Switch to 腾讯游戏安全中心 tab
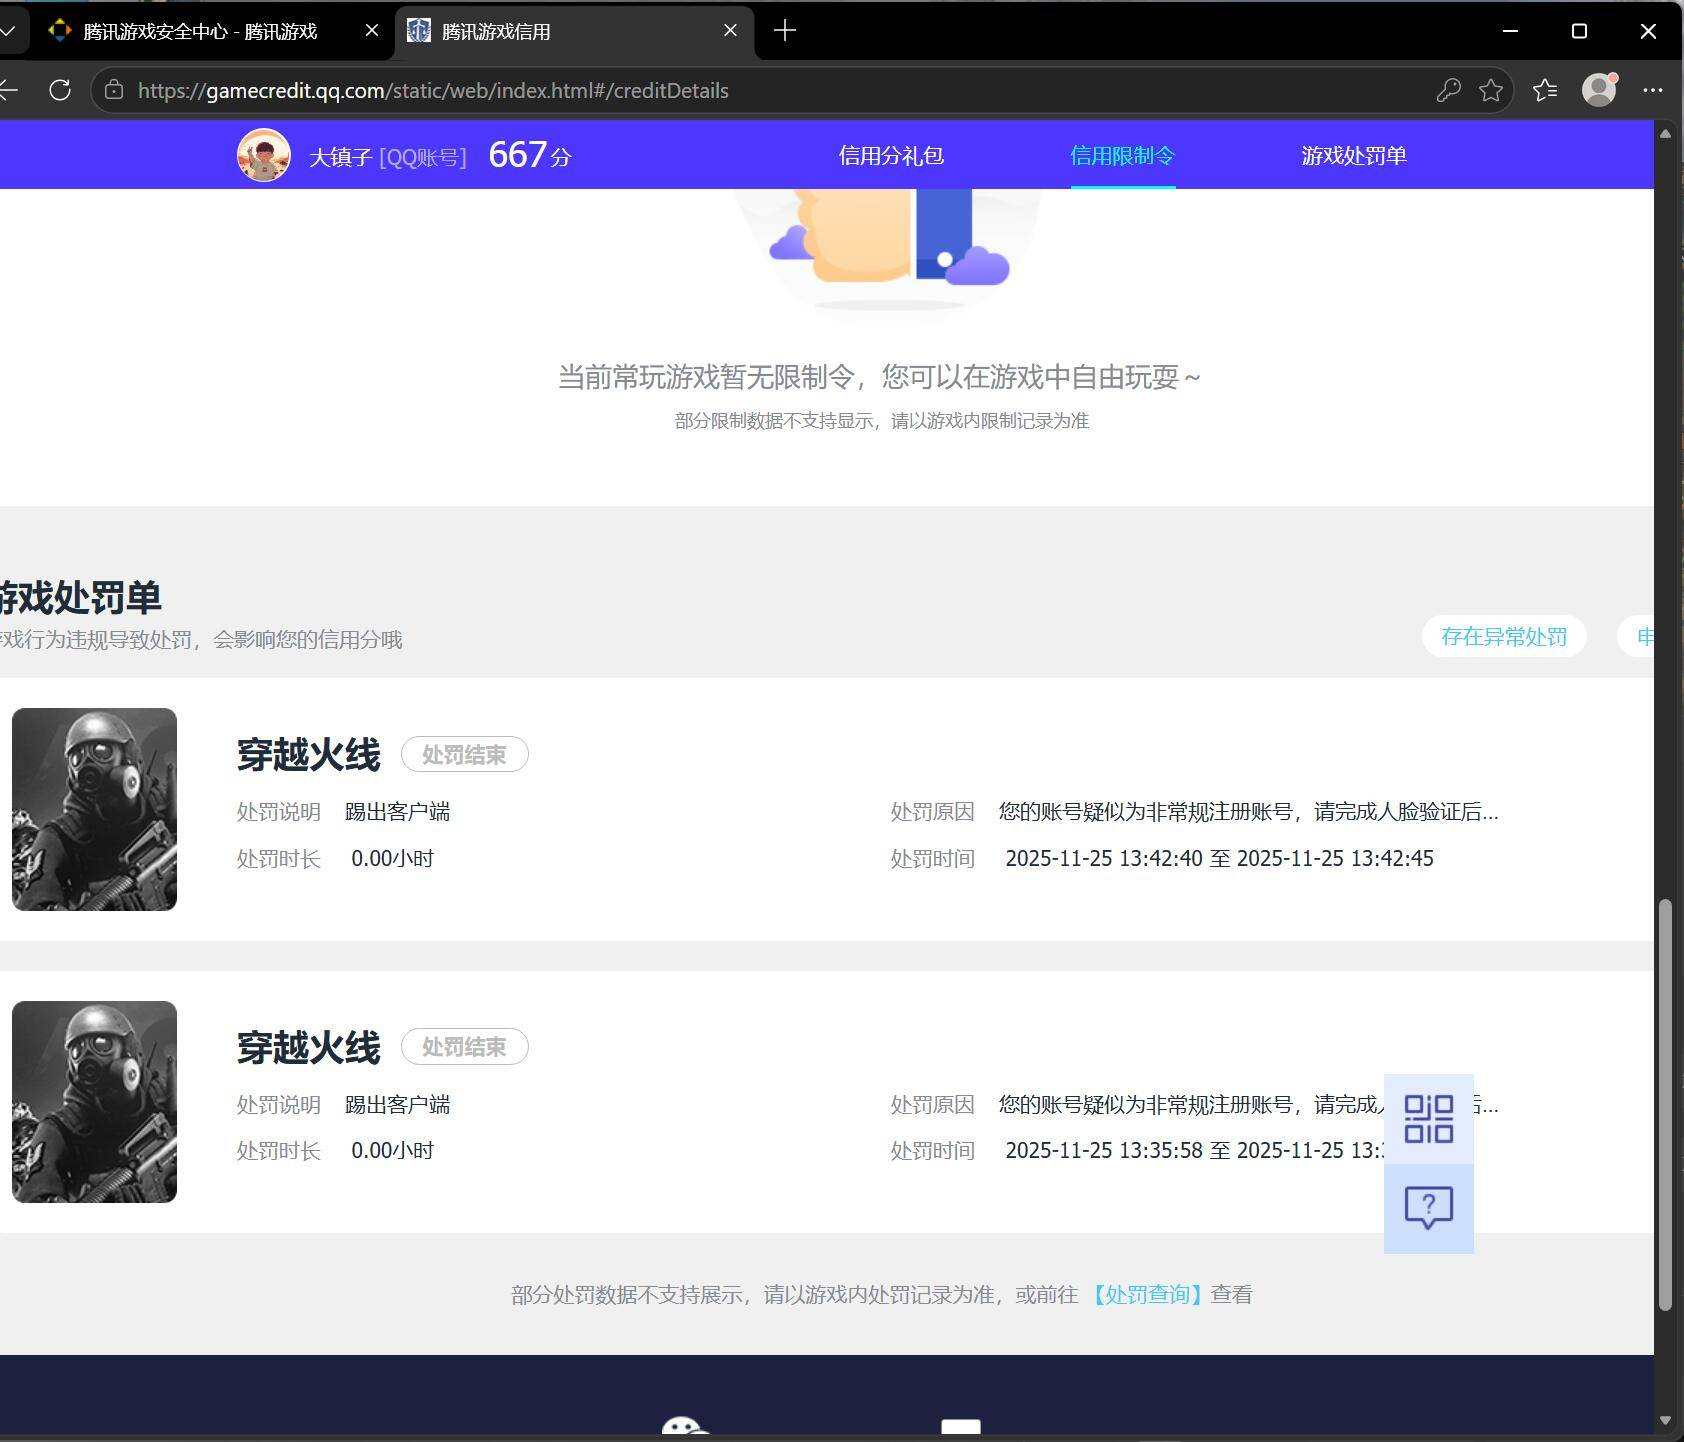This screenshot has width=1684, height=1442. (x=200, y=31)
